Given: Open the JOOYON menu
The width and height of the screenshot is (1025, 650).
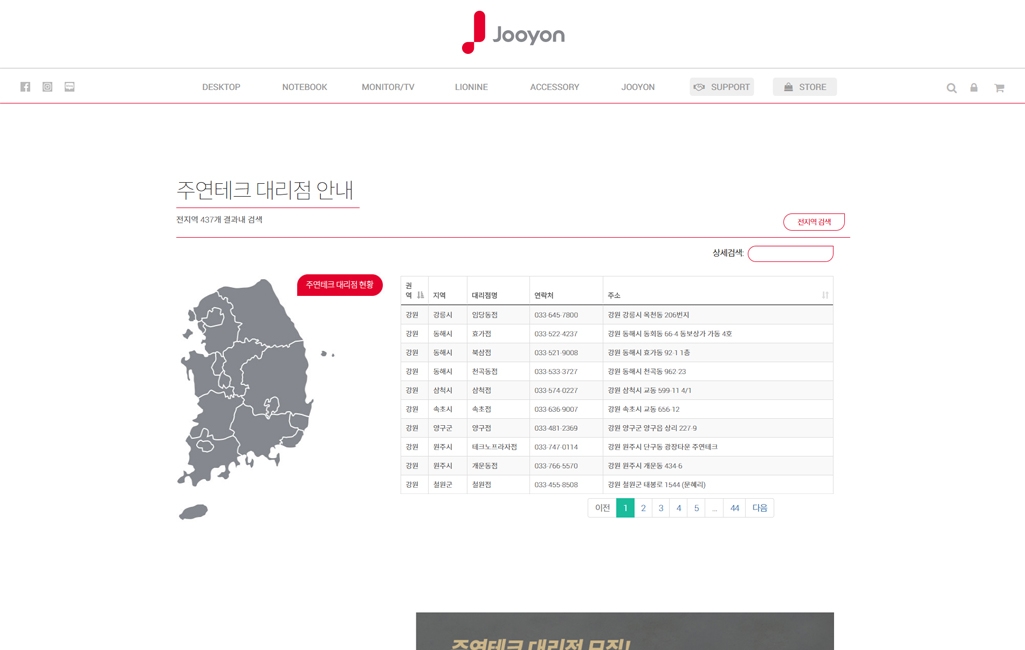Looking at the screenshot, I should point(638,87).
